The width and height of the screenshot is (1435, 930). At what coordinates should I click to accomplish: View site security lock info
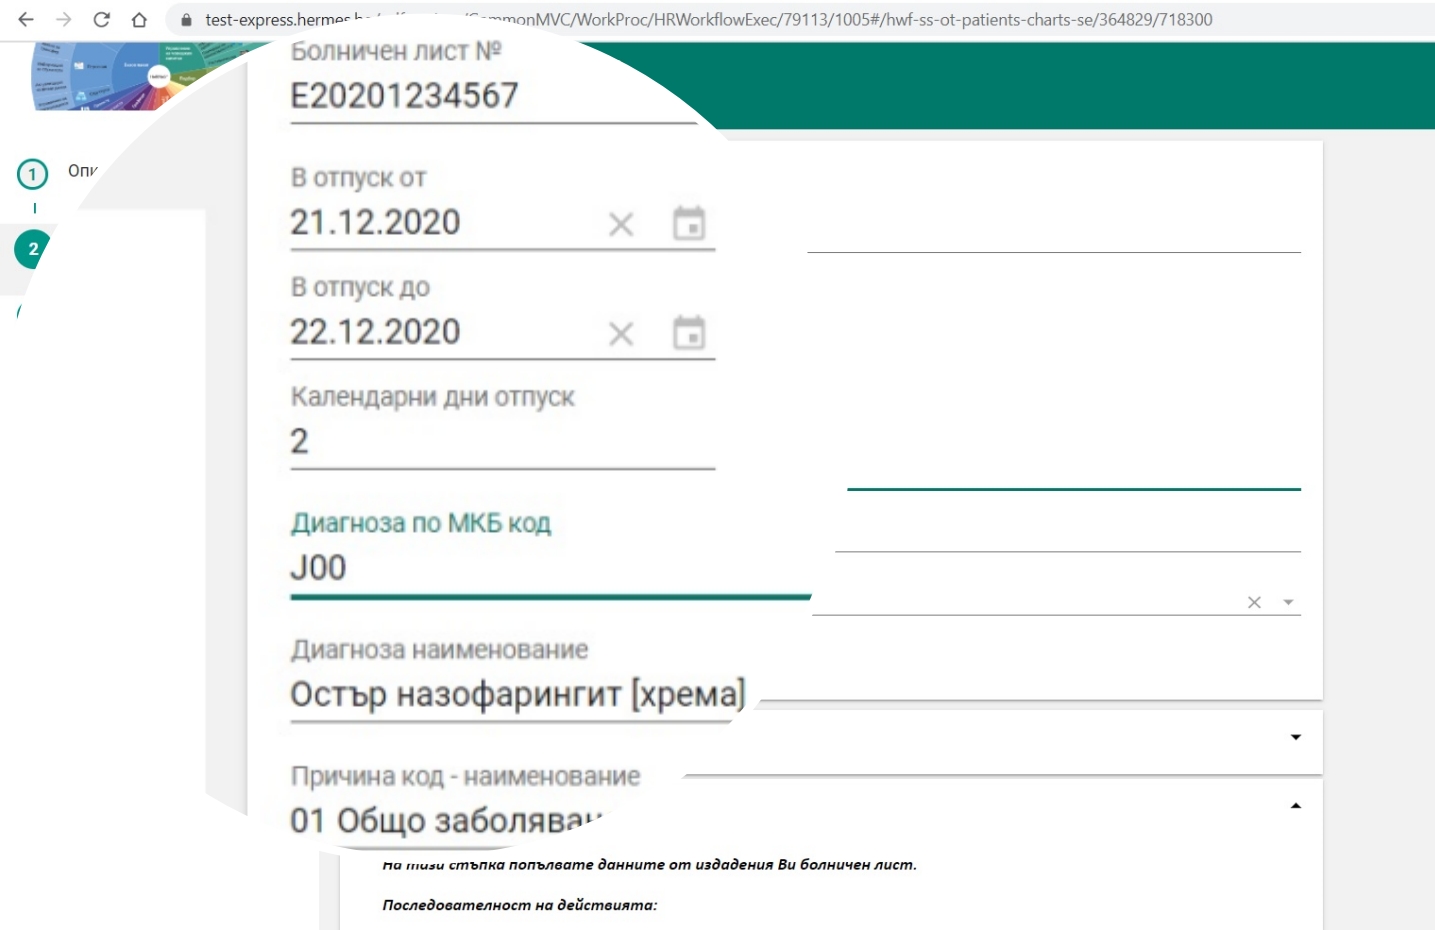pos(186,20)
